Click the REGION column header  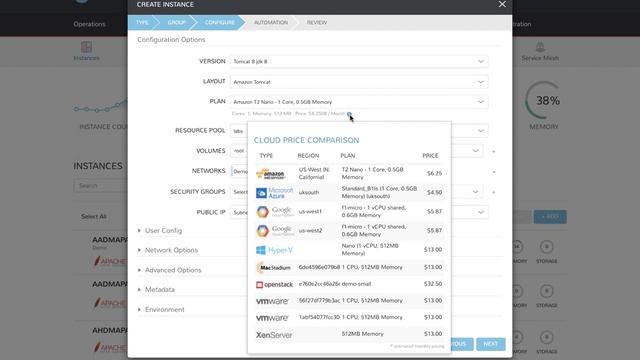(308, 156)
